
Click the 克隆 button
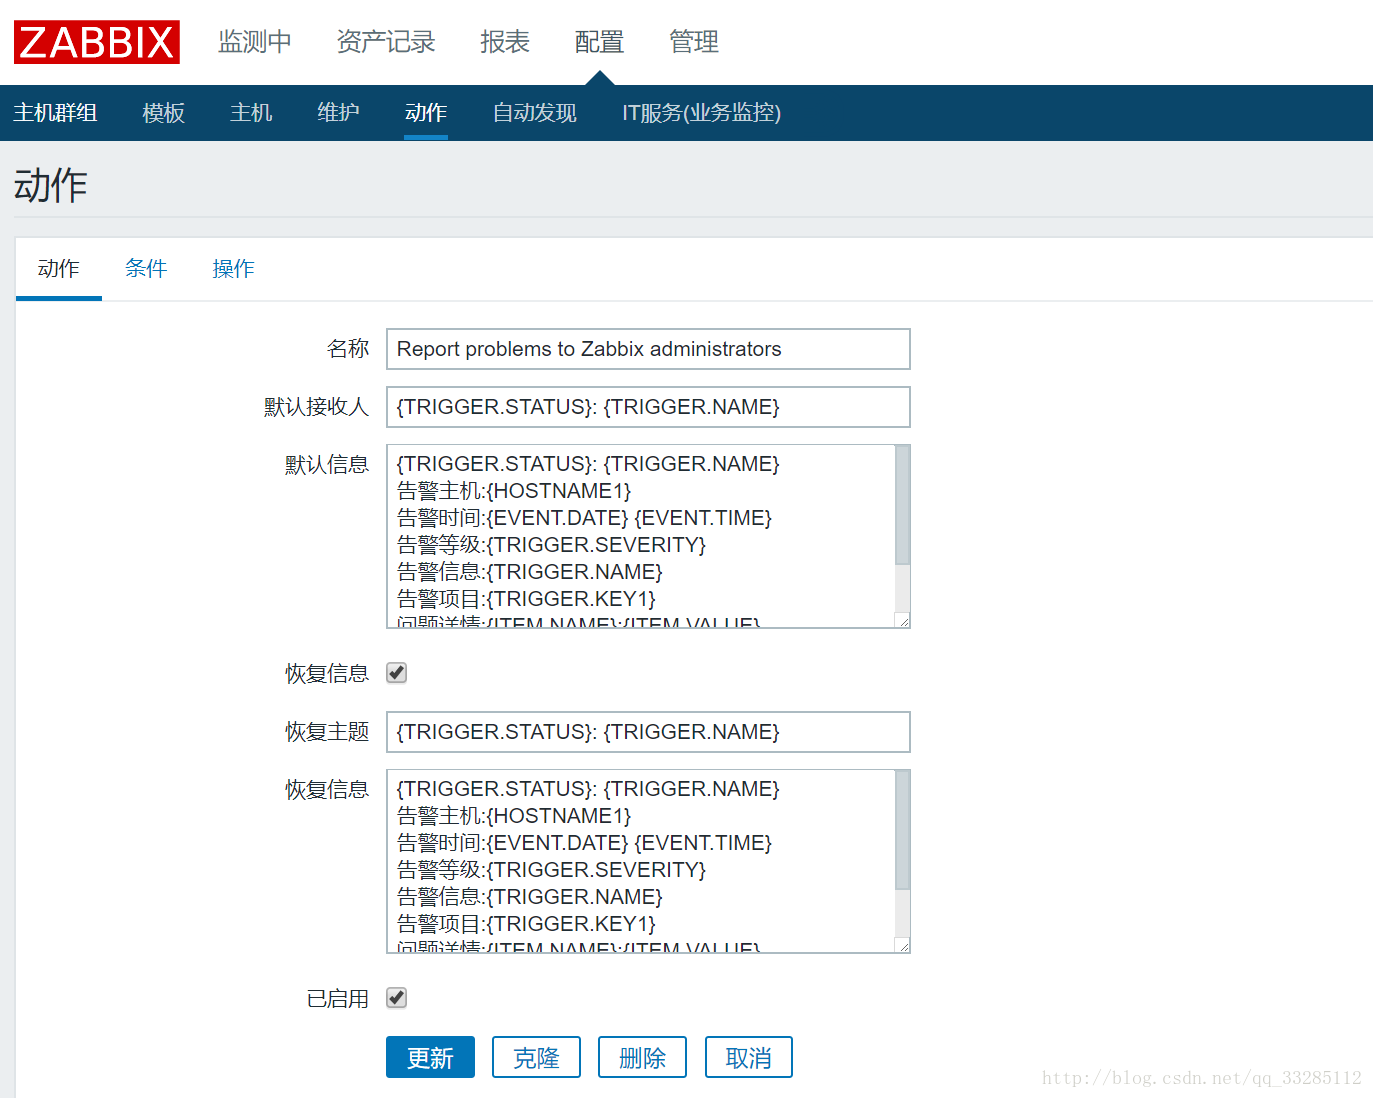pyautogui.click(x=536, y=1057)
